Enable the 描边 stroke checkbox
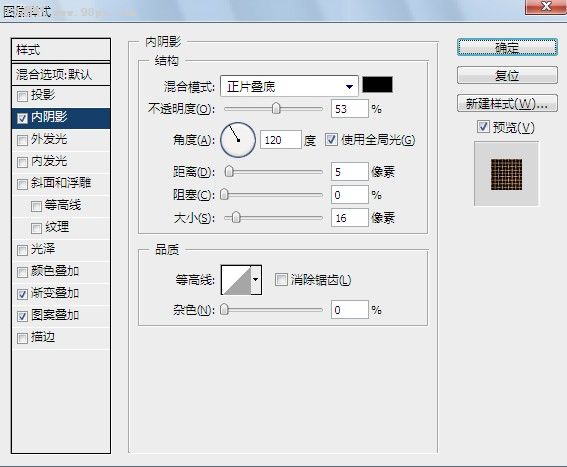Viewport: 567px width, 467px height. (x=22, y=338)
